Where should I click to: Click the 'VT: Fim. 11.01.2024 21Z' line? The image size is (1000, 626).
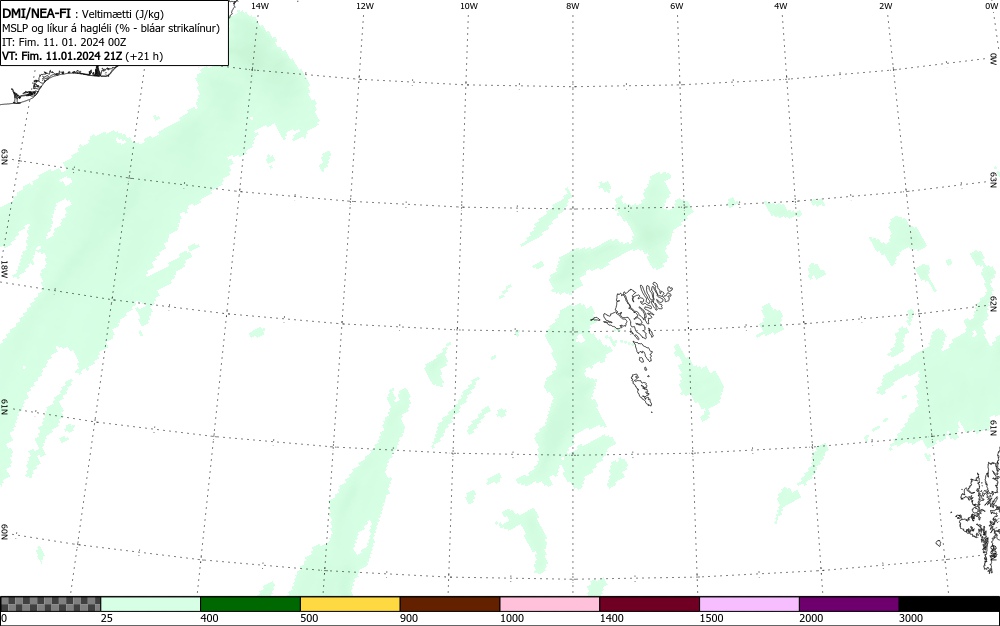[x=82, y=56]
